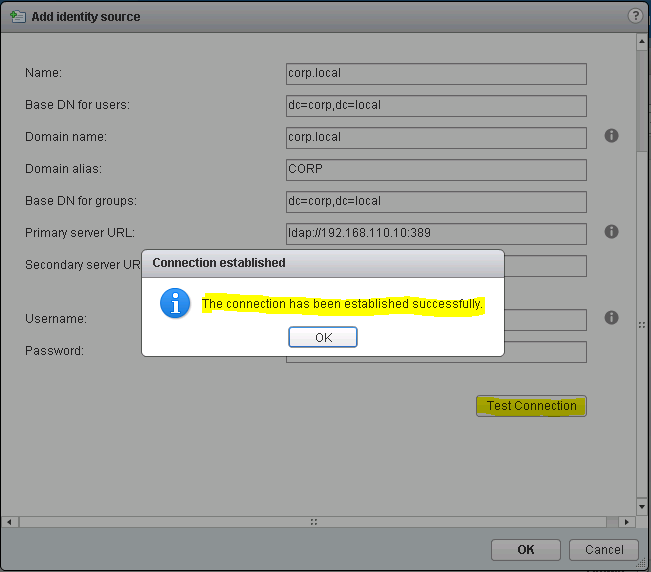Click the info icon beside Username

[x=611, y=318]
